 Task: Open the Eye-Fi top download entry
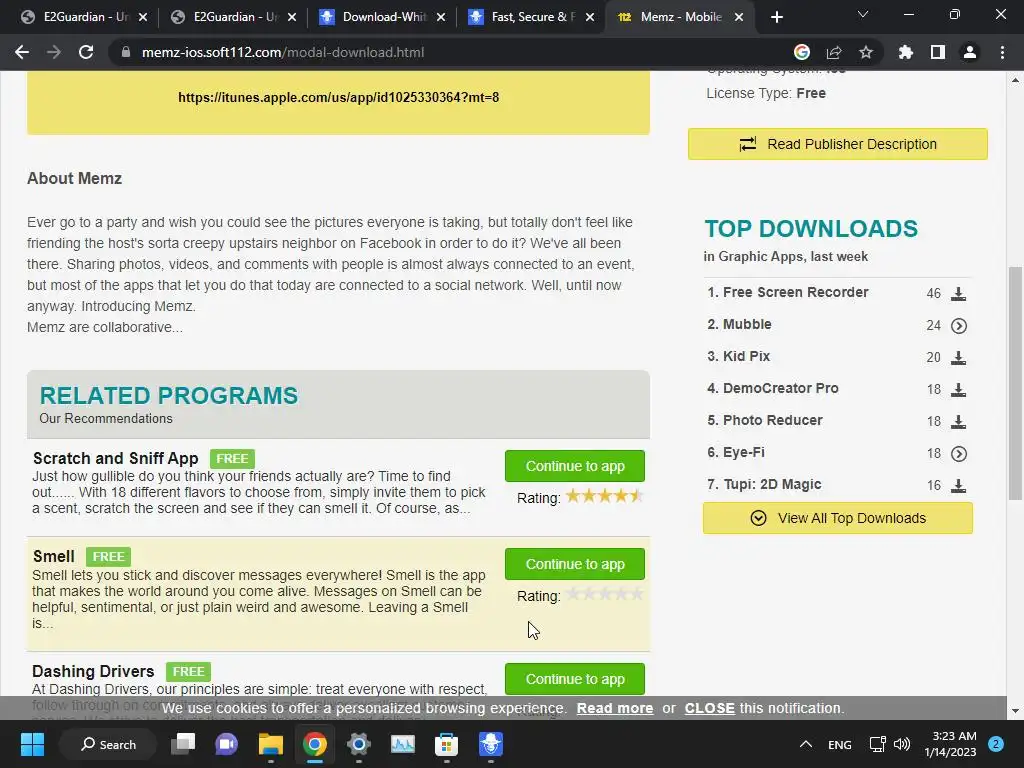[744, 453]
